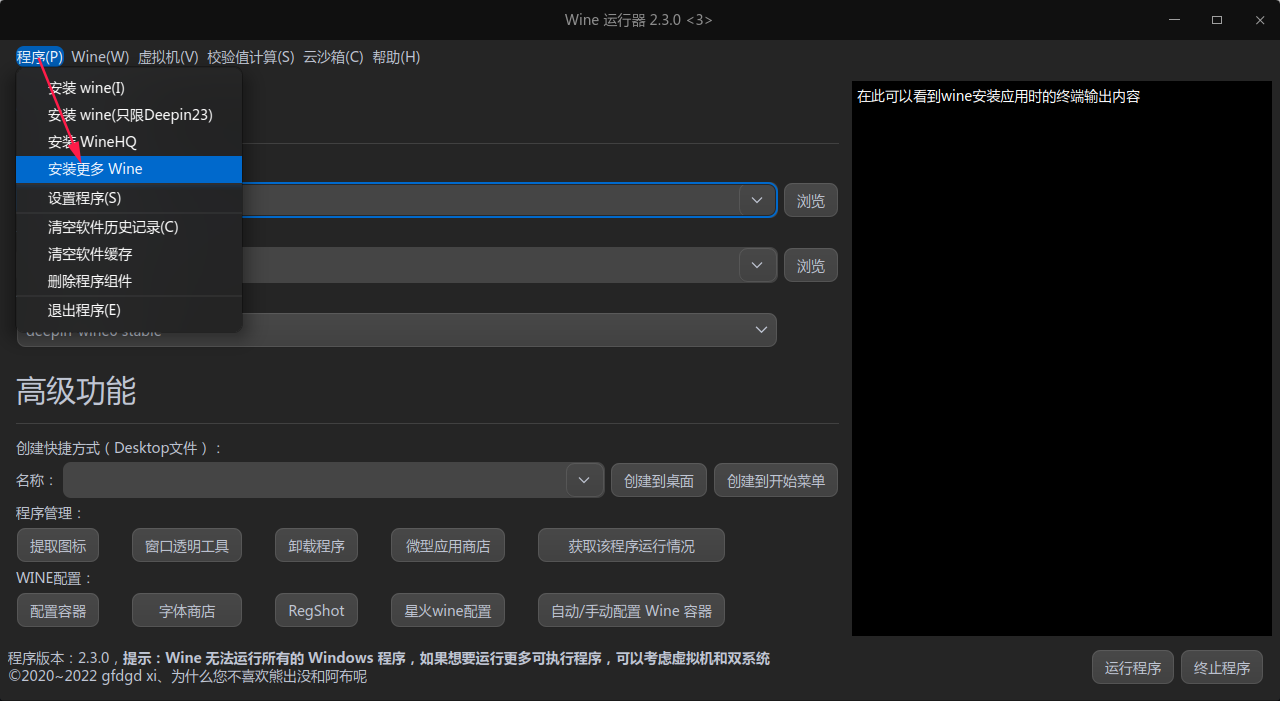Open the Wine(W) menu

tap(100, 57)
